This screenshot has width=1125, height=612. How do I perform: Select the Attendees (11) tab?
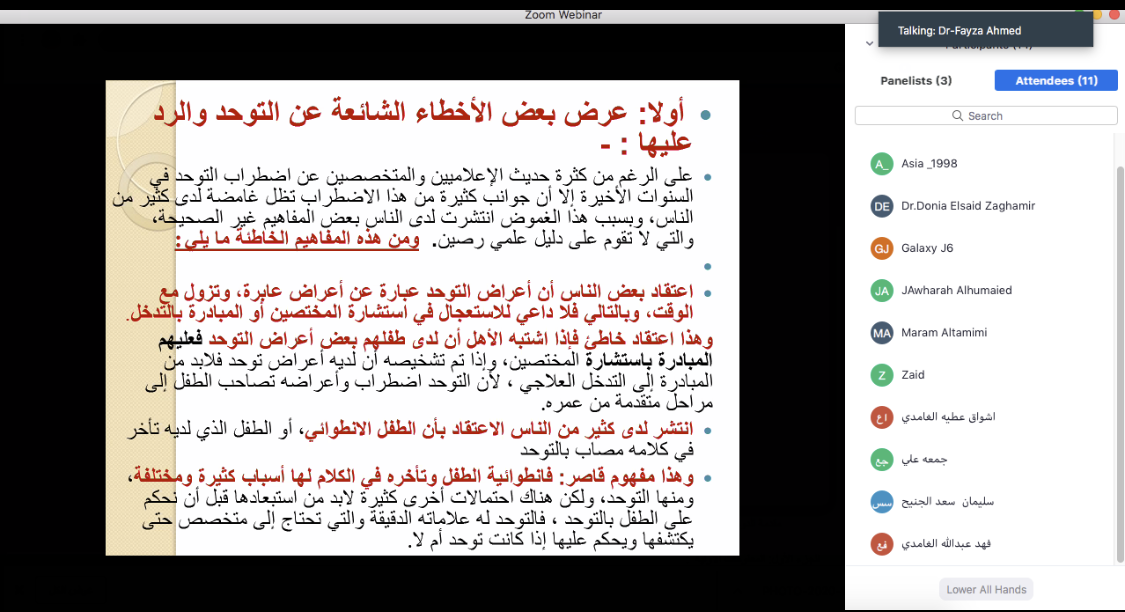(x=1055, y=81)
